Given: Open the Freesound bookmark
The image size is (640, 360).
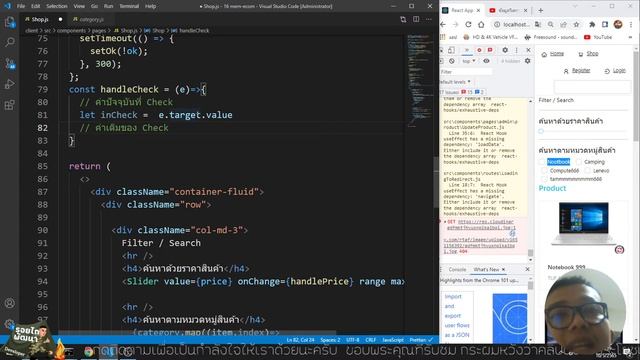Looking at the screenshot, I should (551, 37).
